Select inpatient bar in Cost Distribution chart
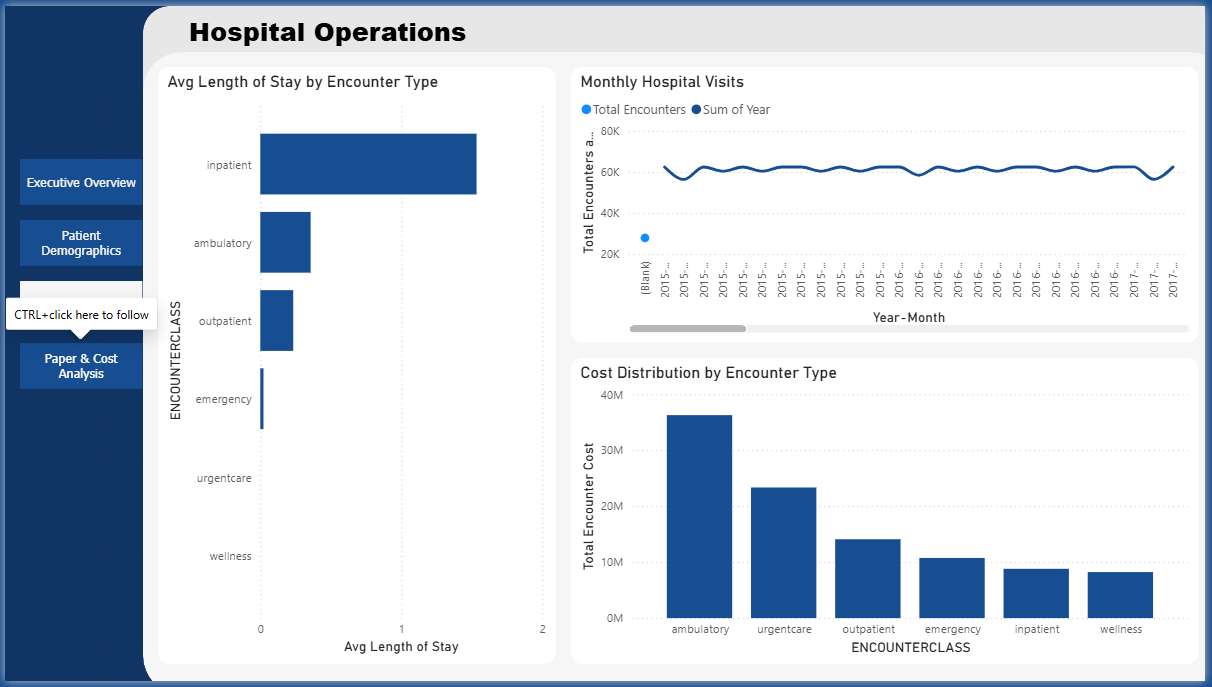The height and width of the screenshot is (687, 1212). point(1036,593)
